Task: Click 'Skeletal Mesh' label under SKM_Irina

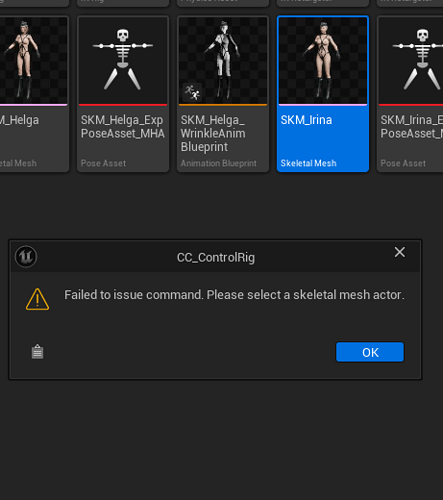Action: click(308, 163)
